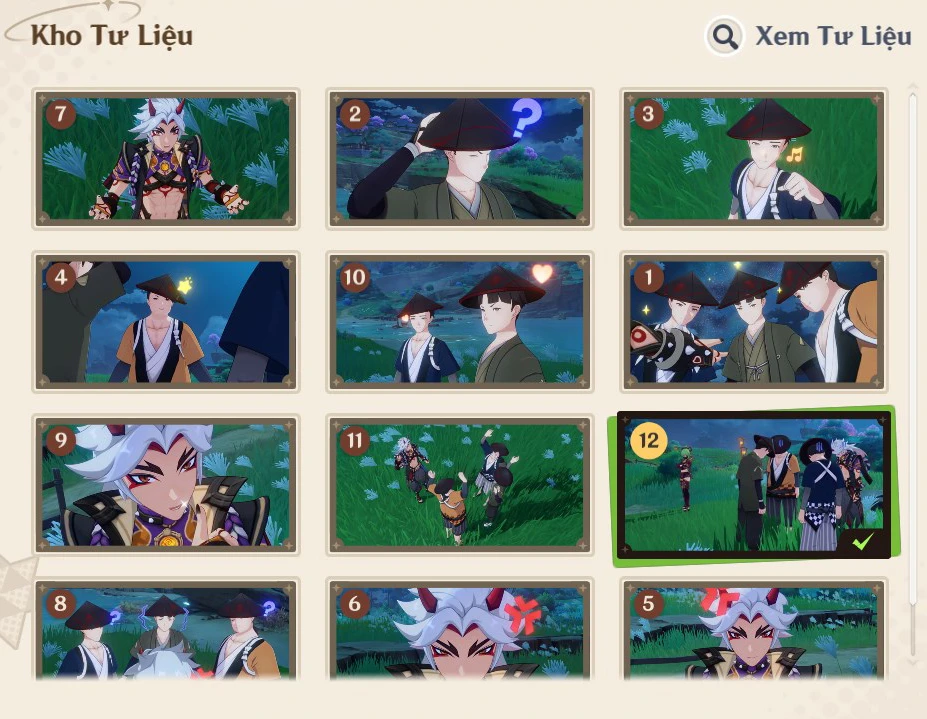
Task: Open thumbnail 1 with three hat men
Action: 754,322
